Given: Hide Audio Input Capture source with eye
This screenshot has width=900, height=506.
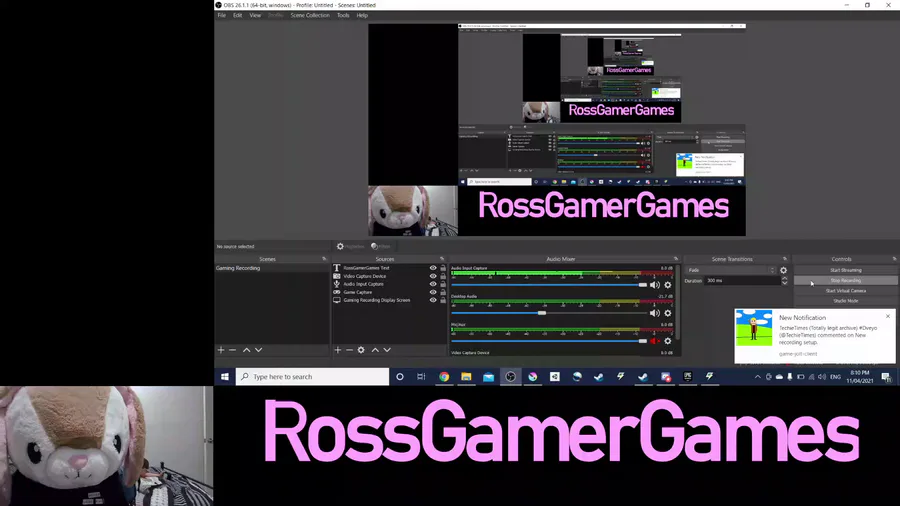Looking at the screenshot, I should click(433, 284).
